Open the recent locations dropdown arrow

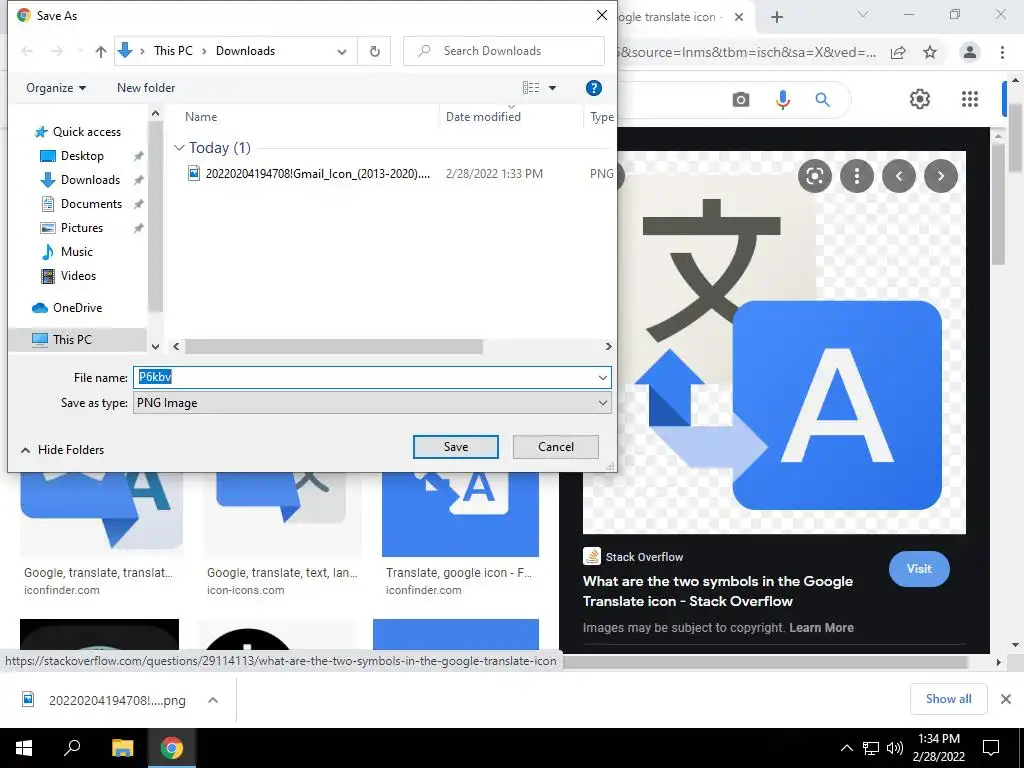(x=80, y=51)
